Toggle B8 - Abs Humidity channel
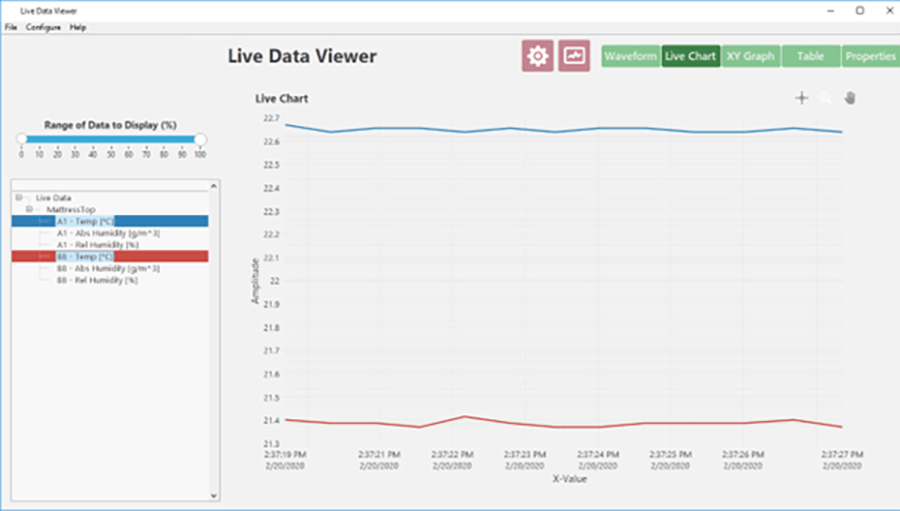The height and width of the screenshot is (511, 900). point(108,269)
